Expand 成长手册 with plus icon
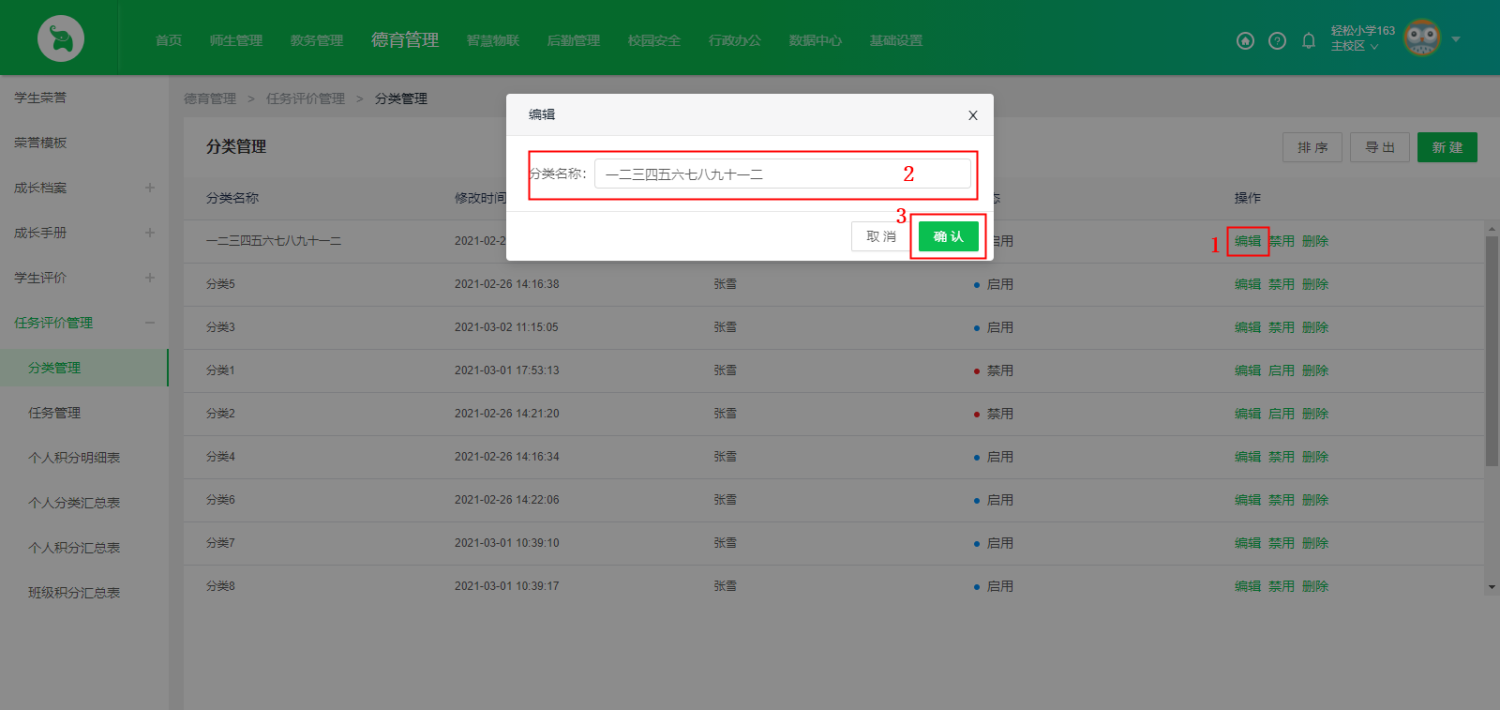The height and width of the screenshot is (710, 1500). pos(150,233)
